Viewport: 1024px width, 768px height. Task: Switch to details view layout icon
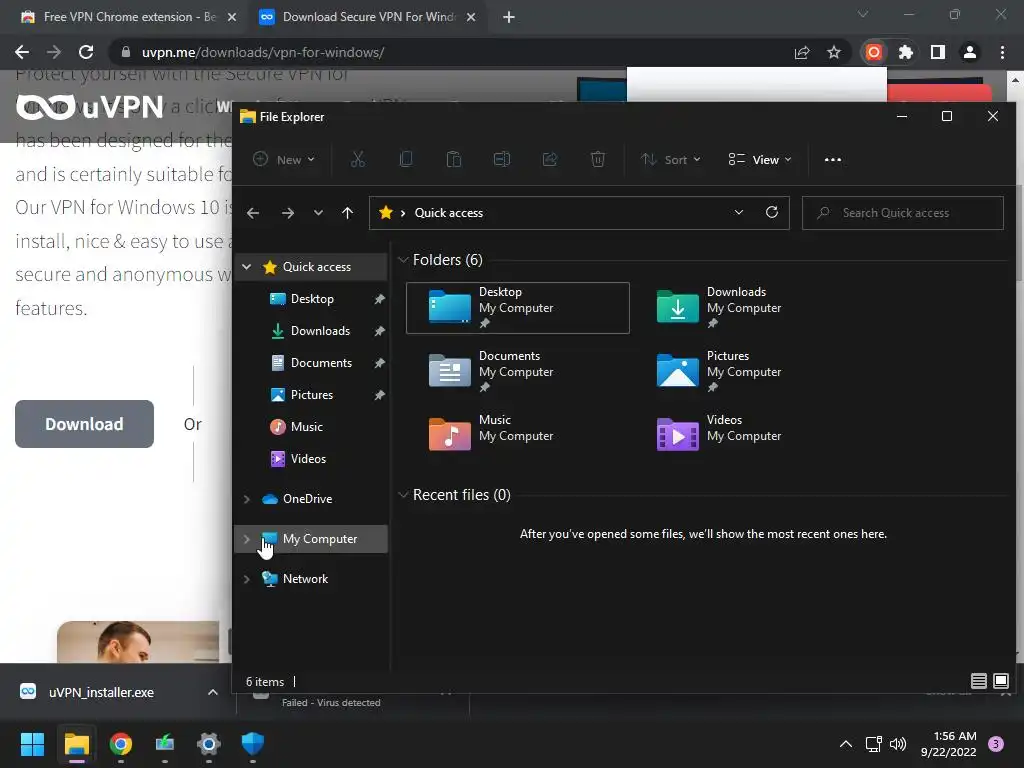click(978, 681)
